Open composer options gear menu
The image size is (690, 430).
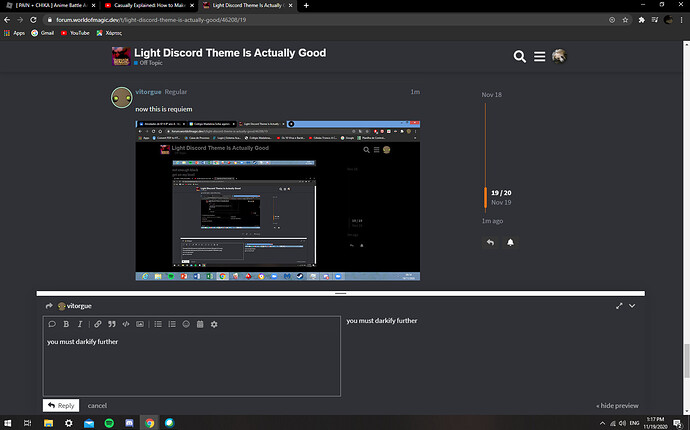click(x=214, y=324)
